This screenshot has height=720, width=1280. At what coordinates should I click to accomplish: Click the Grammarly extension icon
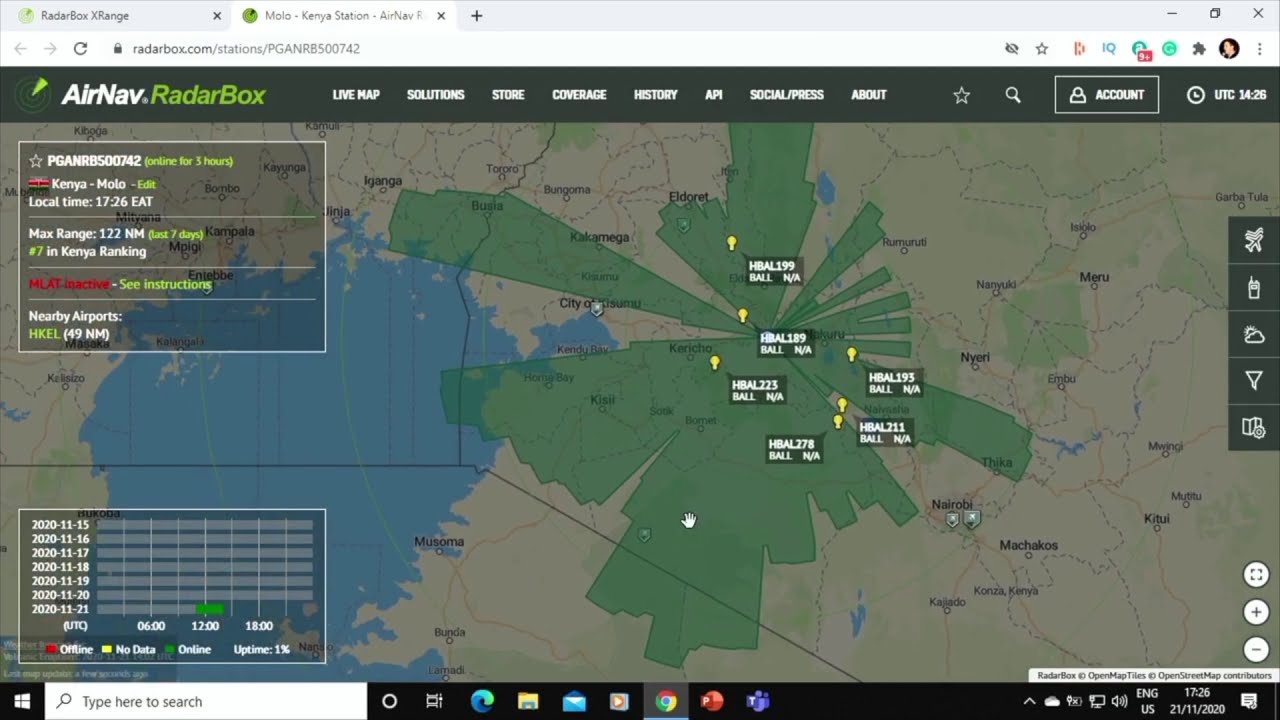(1169, 48)
